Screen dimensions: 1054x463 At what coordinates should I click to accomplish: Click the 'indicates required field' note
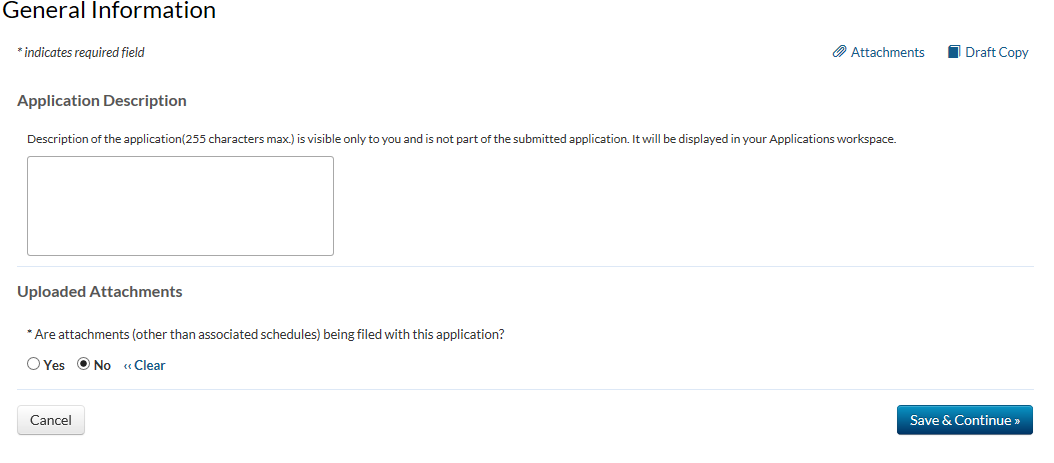point(81,52)
